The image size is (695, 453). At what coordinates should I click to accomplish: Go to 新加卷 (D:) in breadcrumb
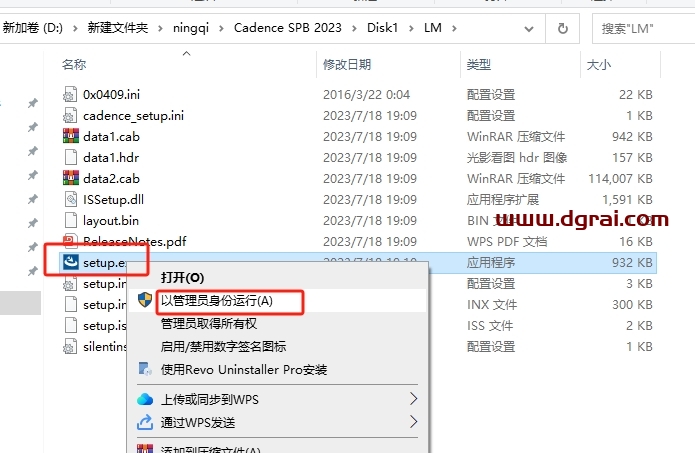coord(33,28)
